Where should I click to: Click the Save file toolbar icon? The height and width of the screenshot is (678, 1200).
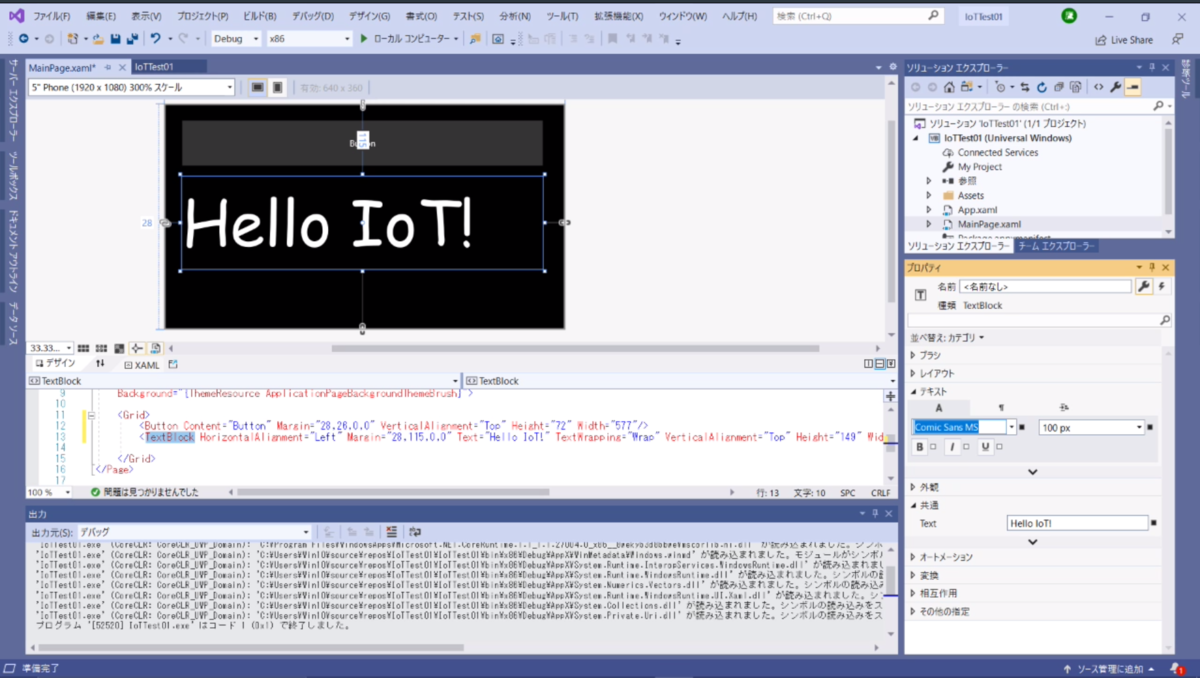pos(116,38)
